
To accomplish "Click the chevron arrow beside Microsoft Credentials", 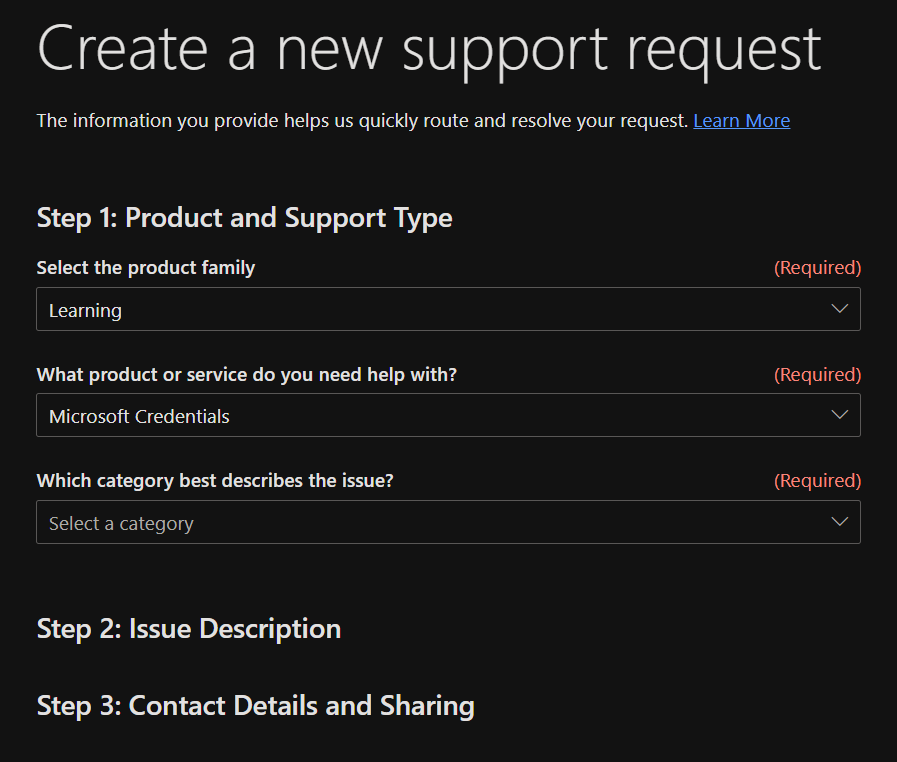I will [840, 416].
